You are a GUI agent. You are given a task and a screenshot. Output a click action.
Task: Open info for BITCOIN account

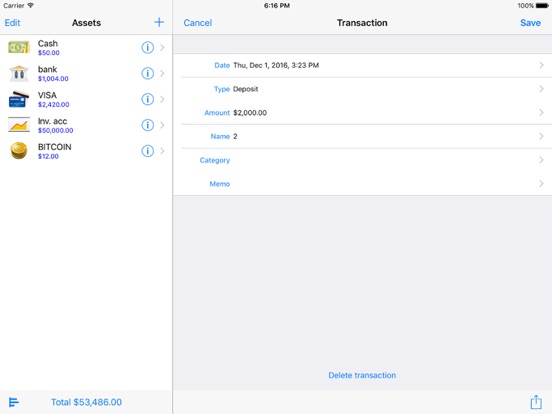(x=148, y=151)
